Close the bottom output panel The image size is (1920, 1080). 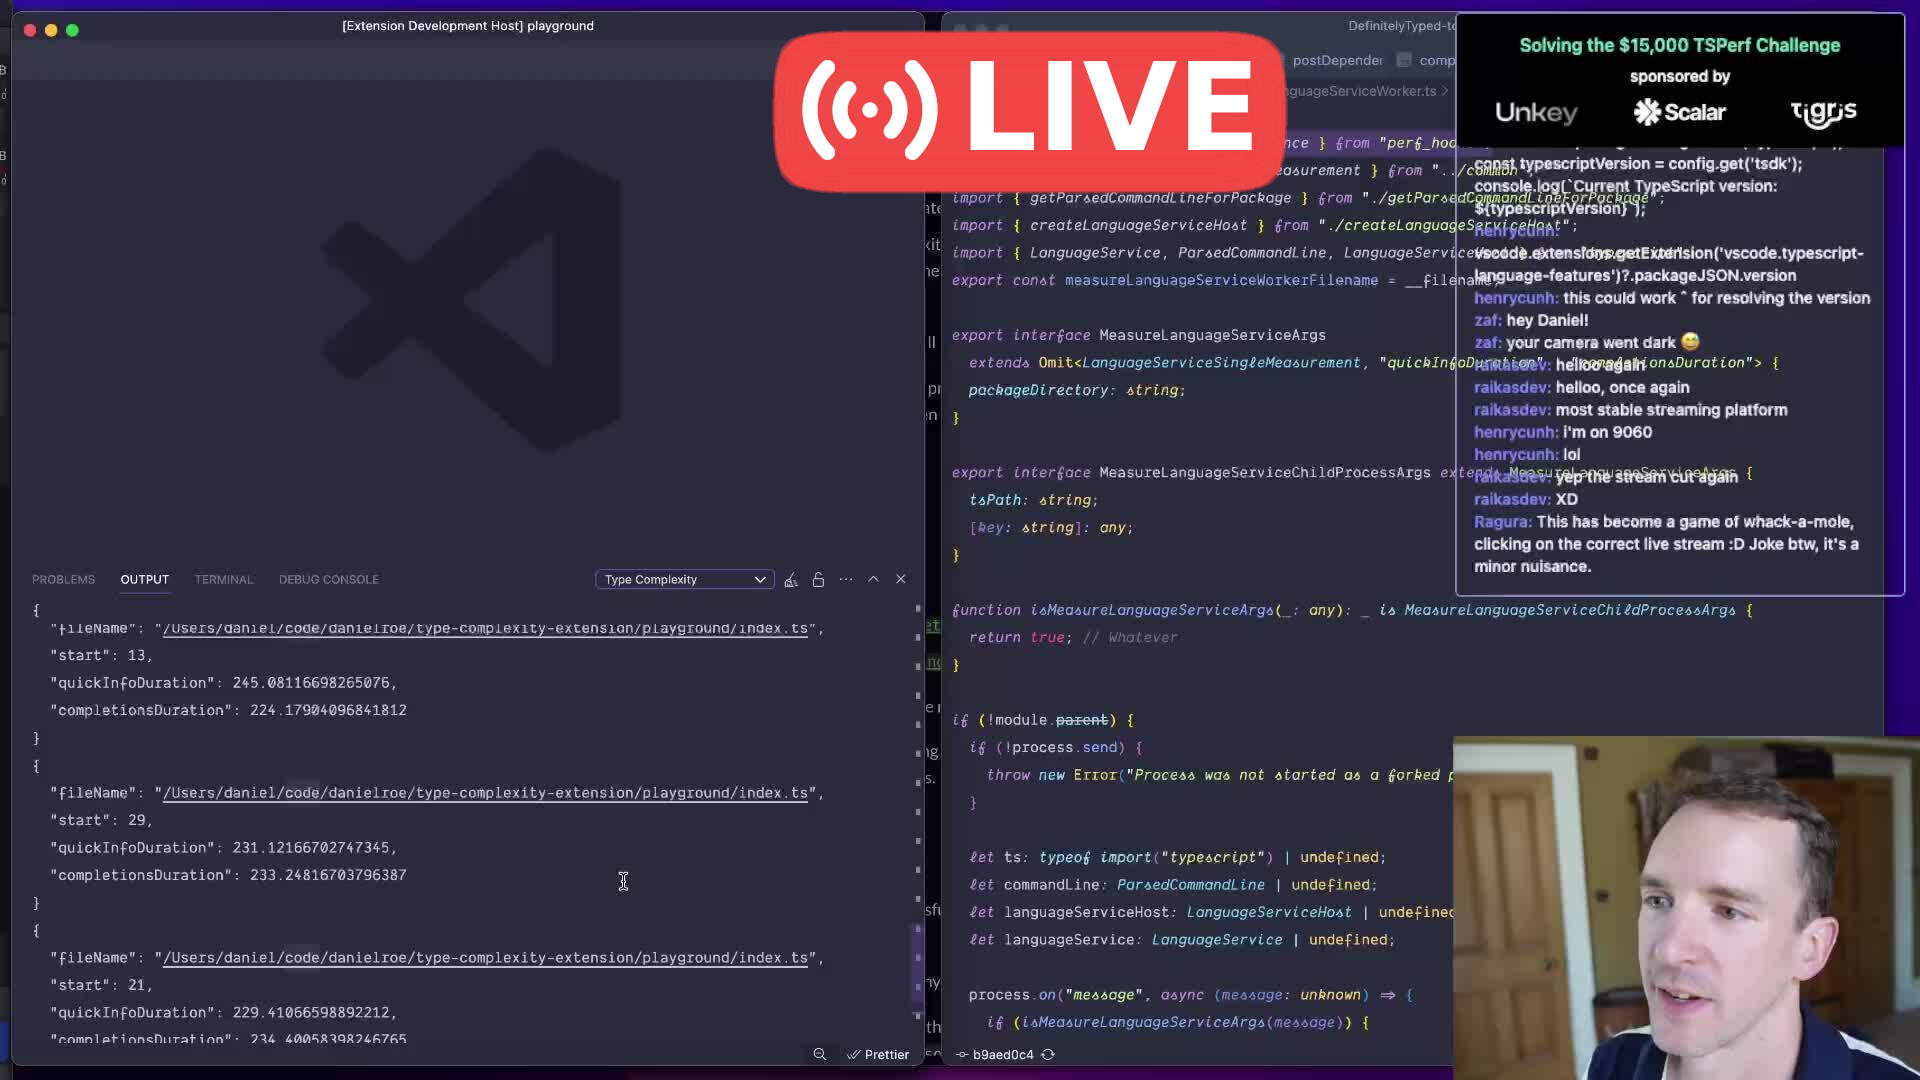point(901,580)
